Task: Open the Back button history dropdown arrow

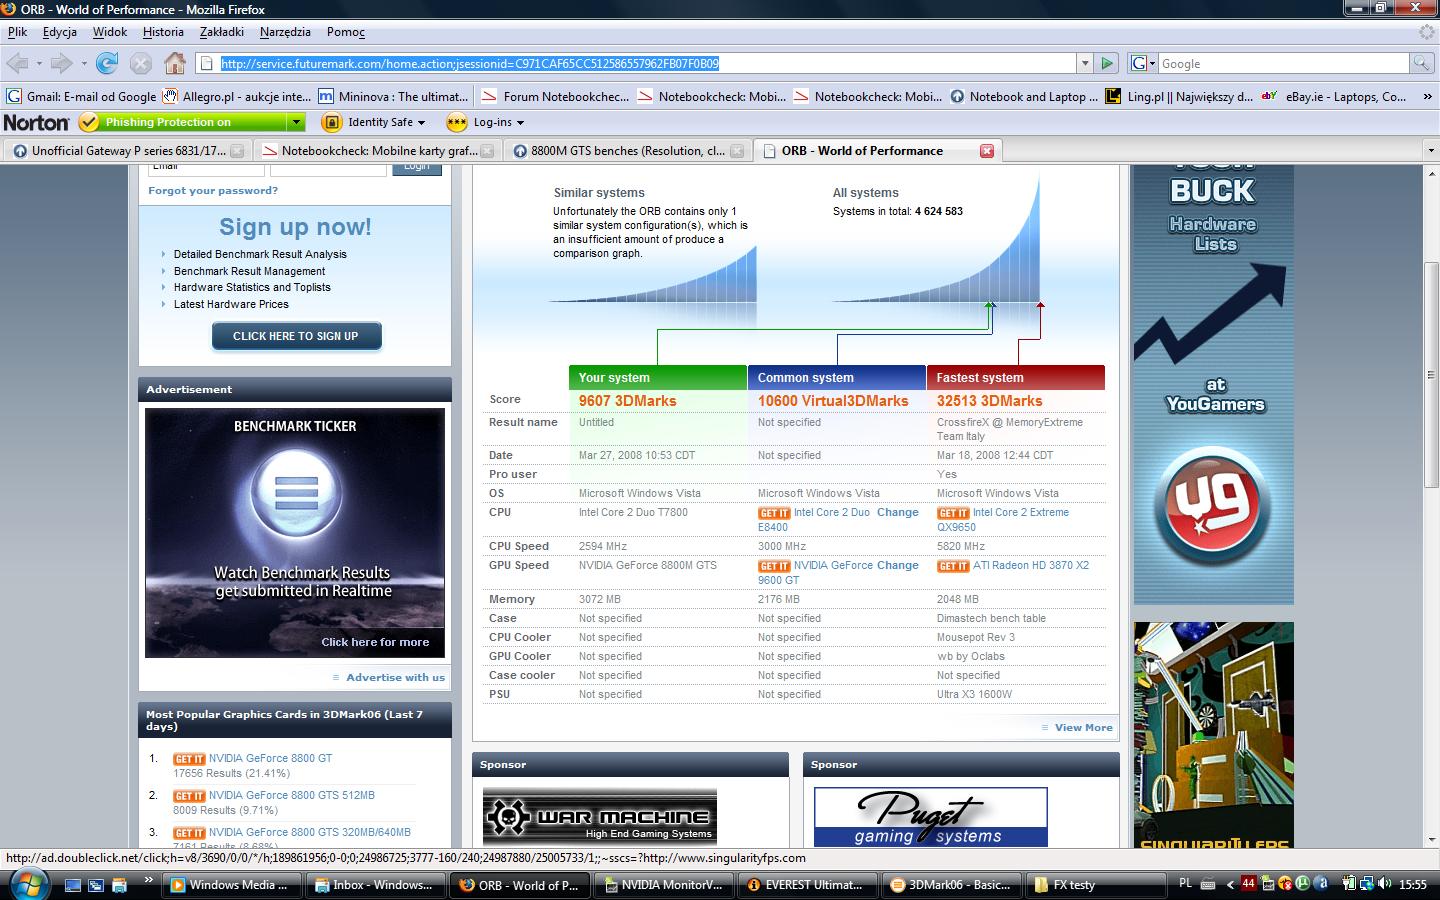Action: [x=39, y=63]
